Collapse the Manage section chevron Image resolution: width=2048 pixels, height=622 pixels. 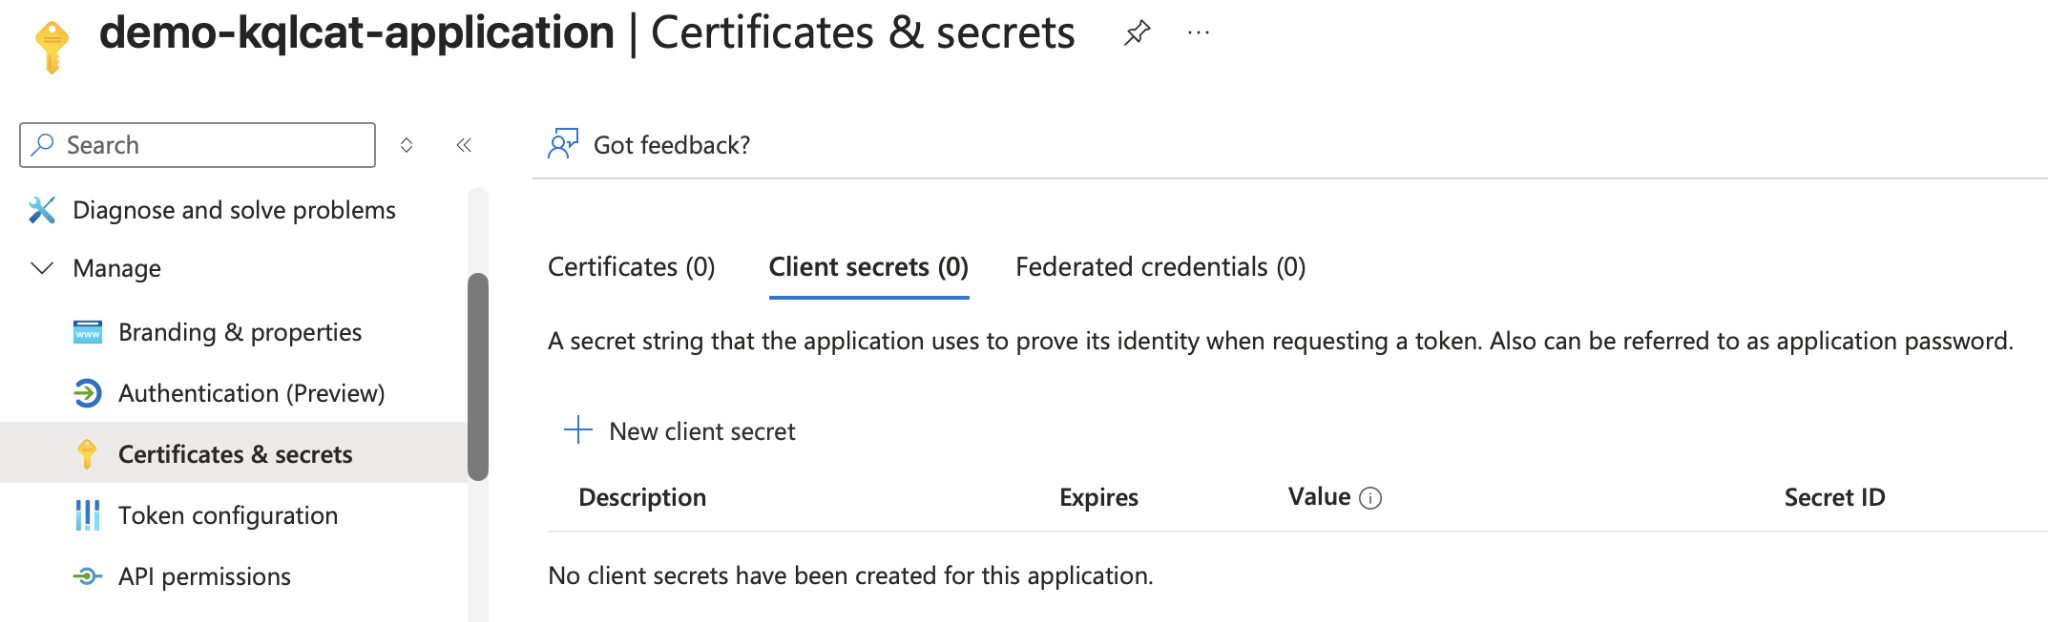(42, 268)
